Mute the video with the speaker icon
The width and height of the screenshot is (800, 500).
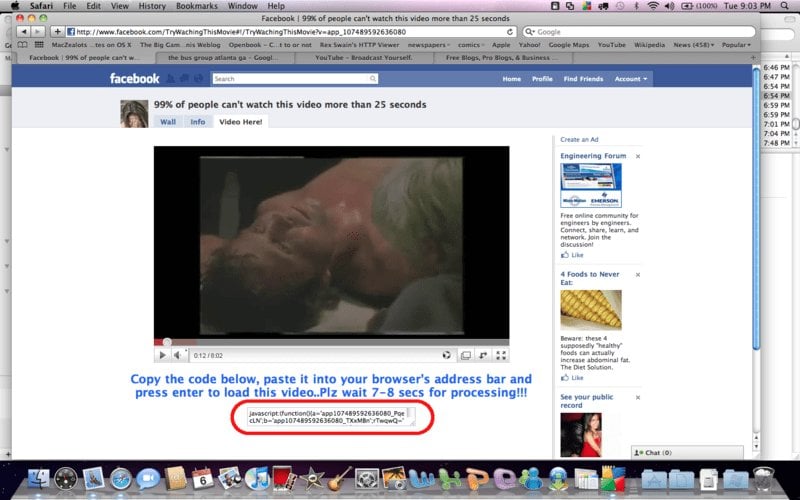177,355
